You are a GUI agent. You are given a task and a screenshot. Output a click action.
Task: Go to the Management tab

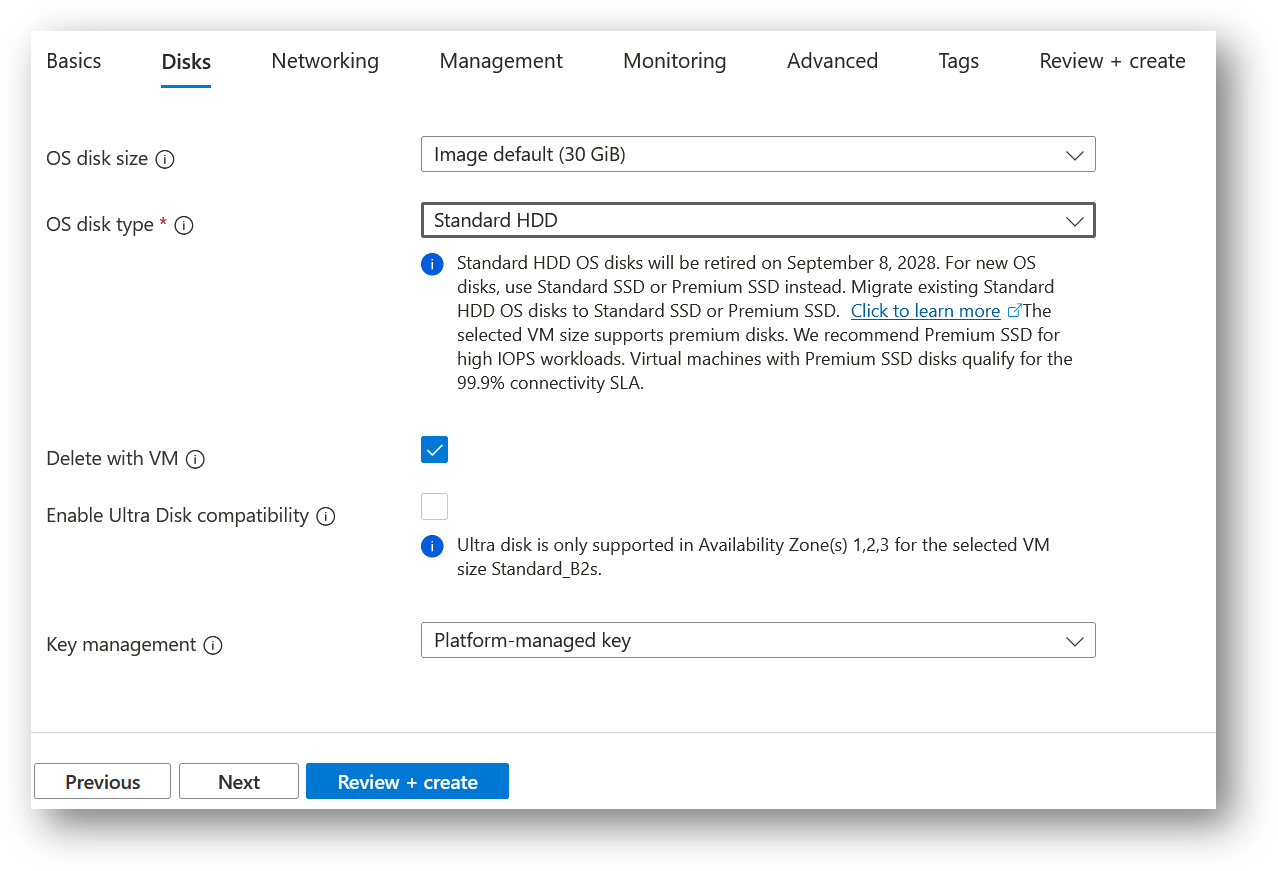tap(501, 61)
